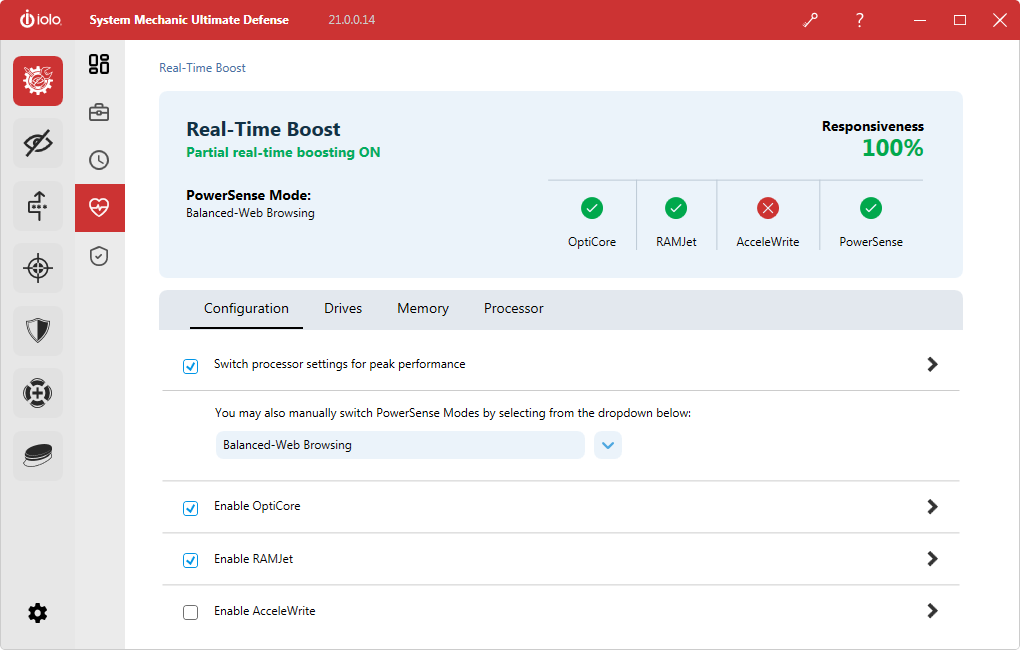The width and height of the screenshot is (1020, 650).
Task: Click the Balanced-Web Browsing selection field
Action: click(x=400, y=445)
